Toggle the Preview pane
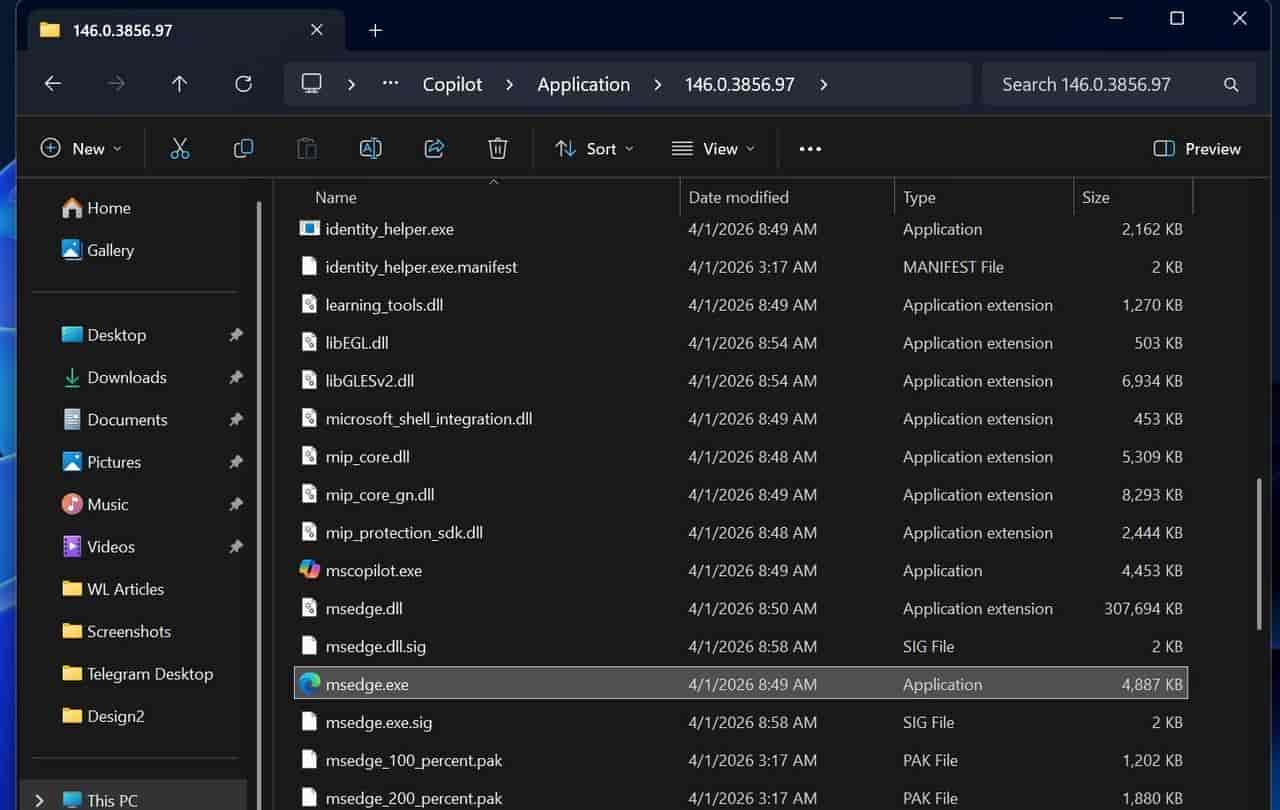1280x810 pixels. 1197,149
